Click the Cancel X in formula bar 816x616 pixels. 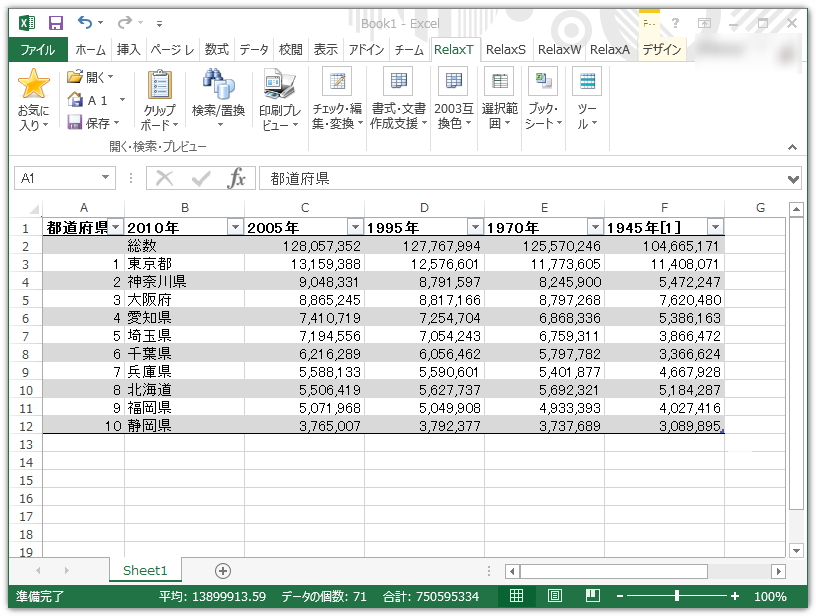click(x=164, y=178)
